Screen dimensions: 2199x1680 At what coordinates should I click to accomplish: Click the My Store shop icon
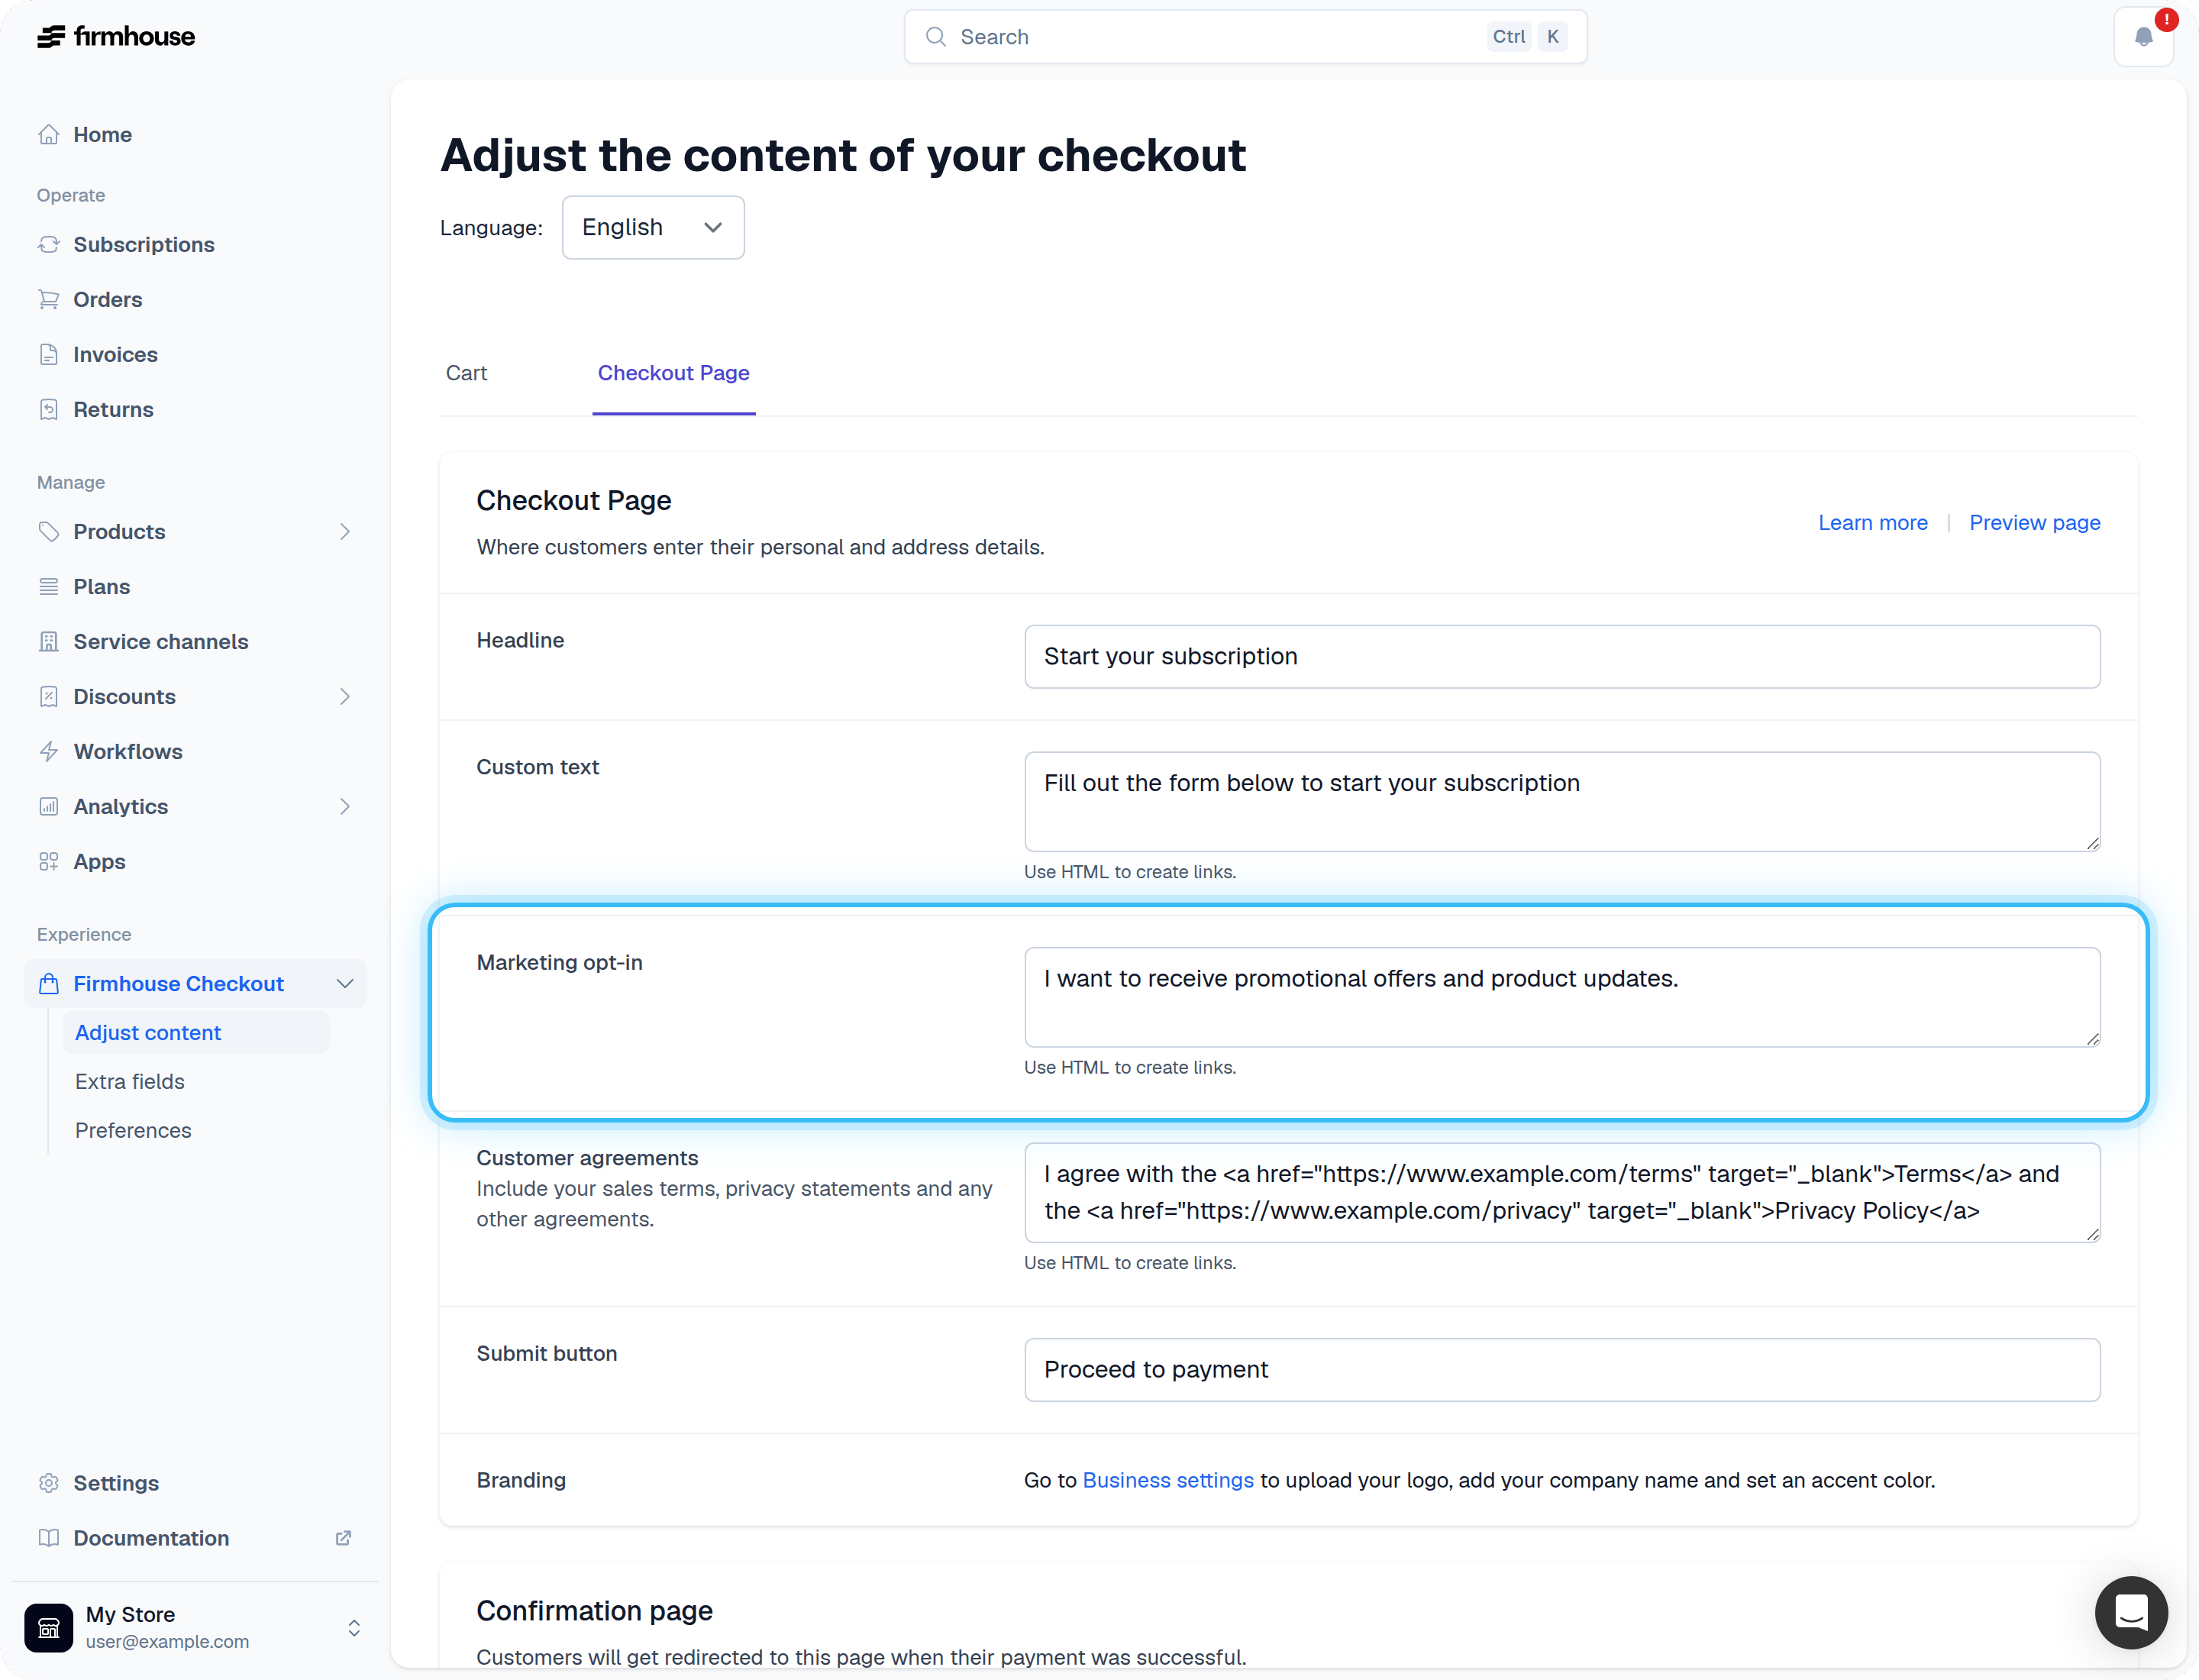(x=49, y=1628)
